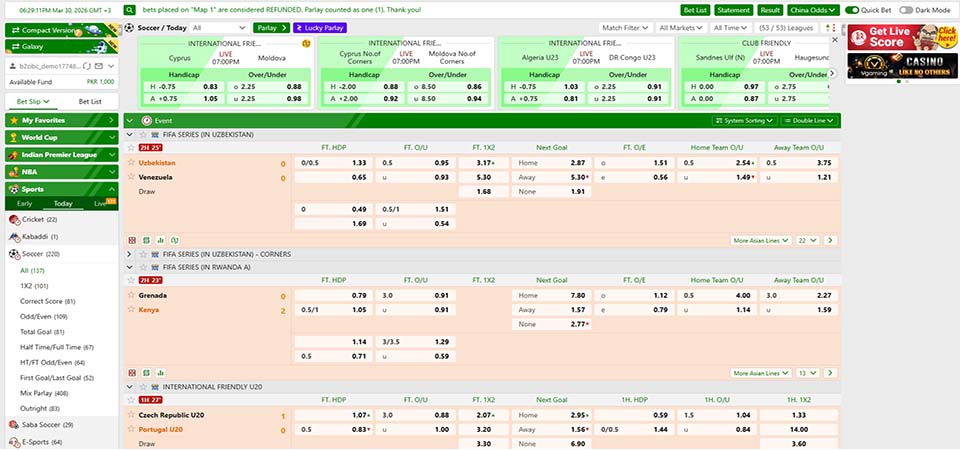
Task: Click green arrow next to 13 dropdown
Action: (830, 373)
